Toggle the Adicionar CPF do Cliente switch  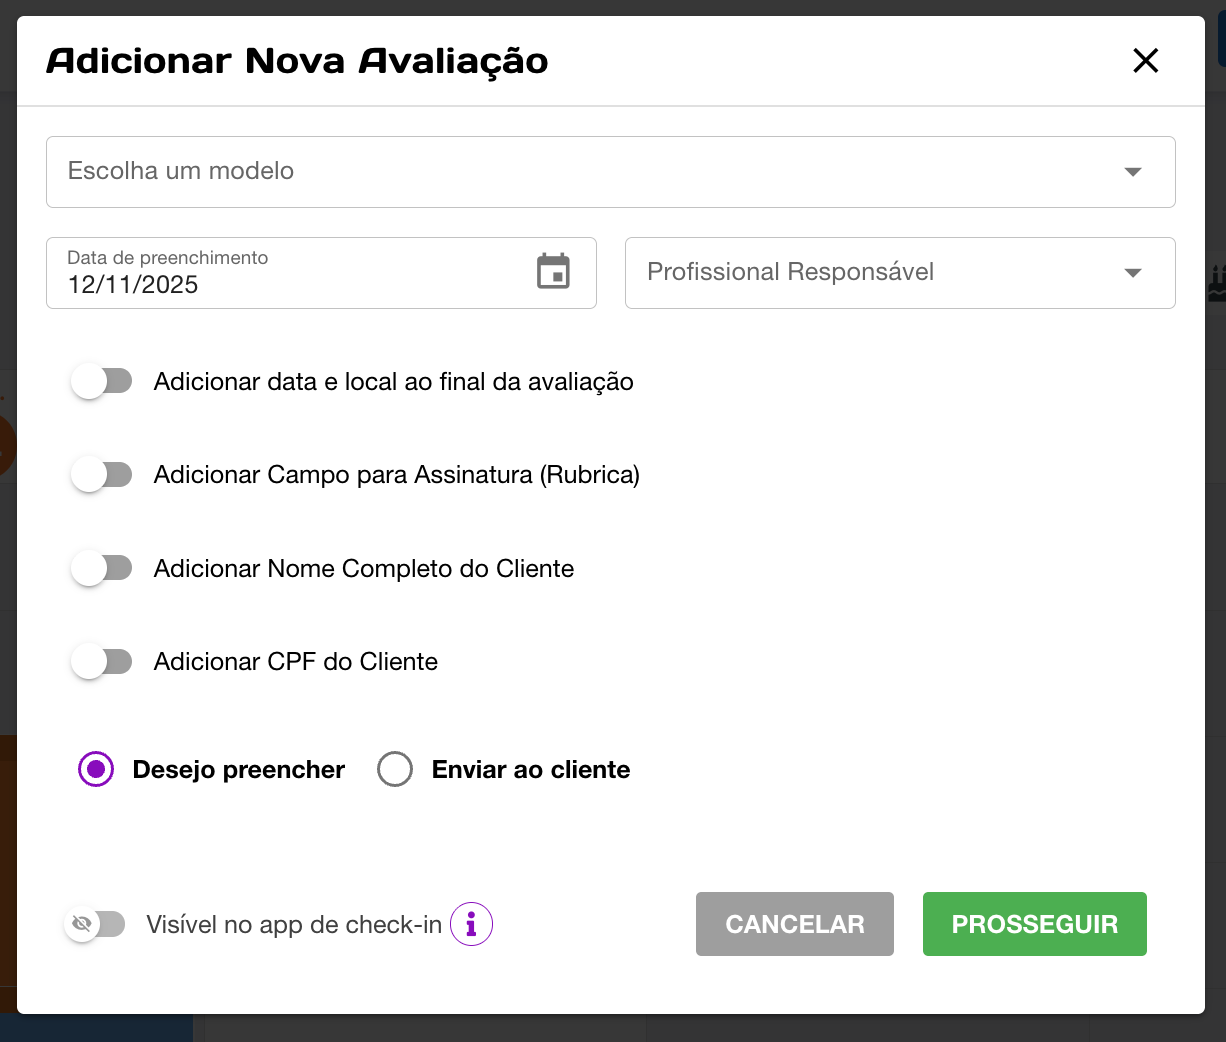click(x=101, y=661)
